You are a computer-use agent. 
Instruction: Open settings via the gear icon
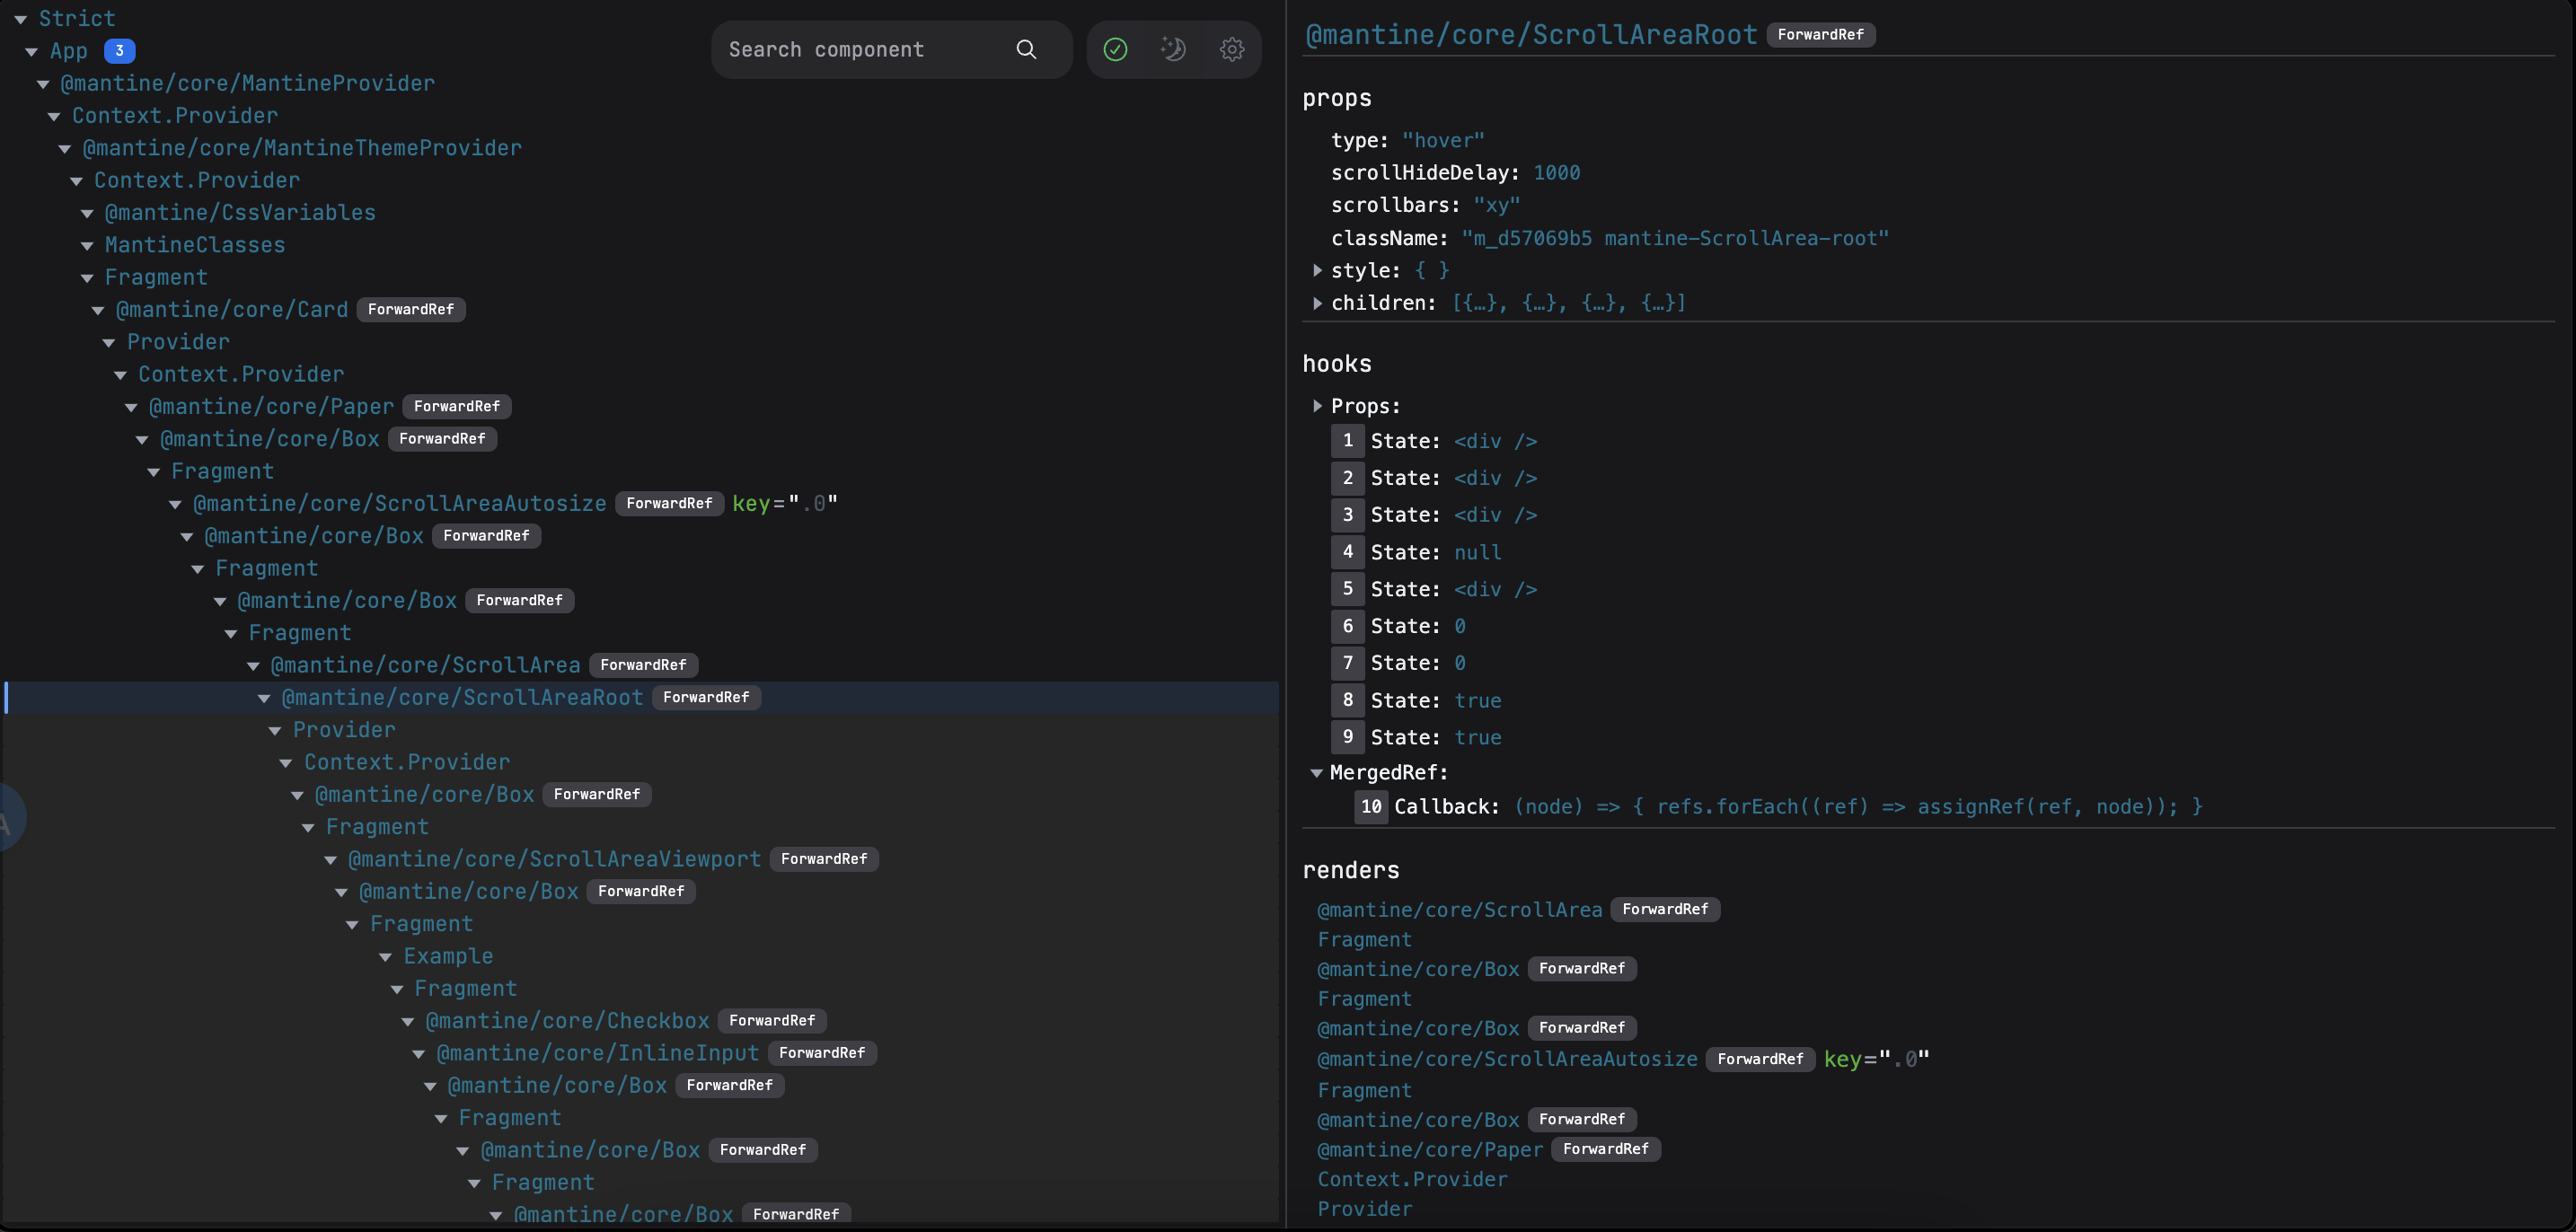click(x=1232, y=49)
